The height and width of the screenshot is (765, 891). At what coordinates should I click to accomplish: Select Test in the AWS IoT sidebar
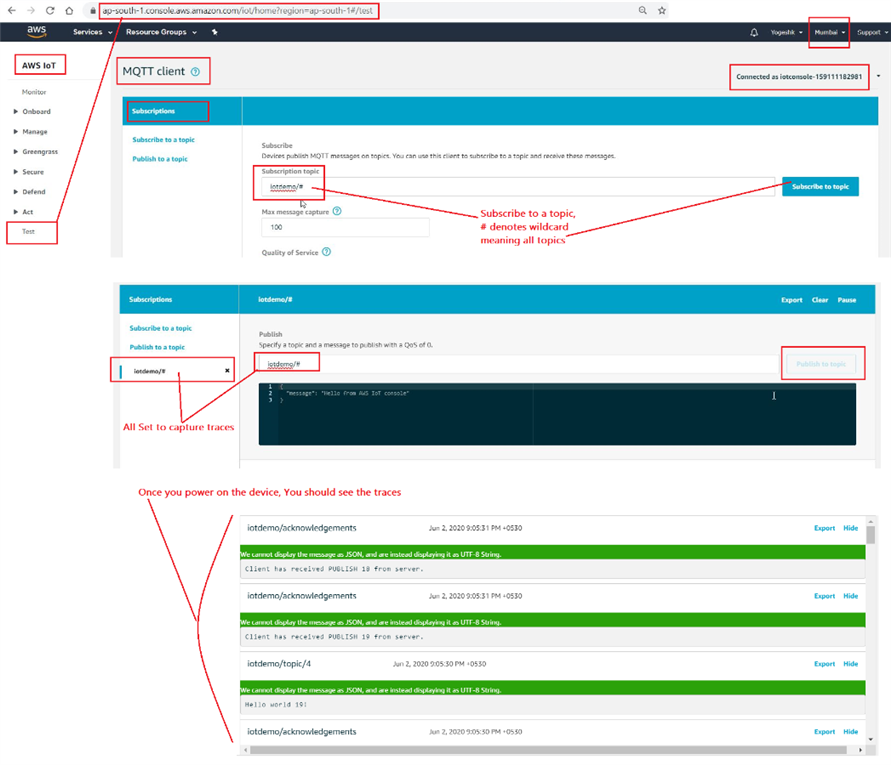(28, 231)
